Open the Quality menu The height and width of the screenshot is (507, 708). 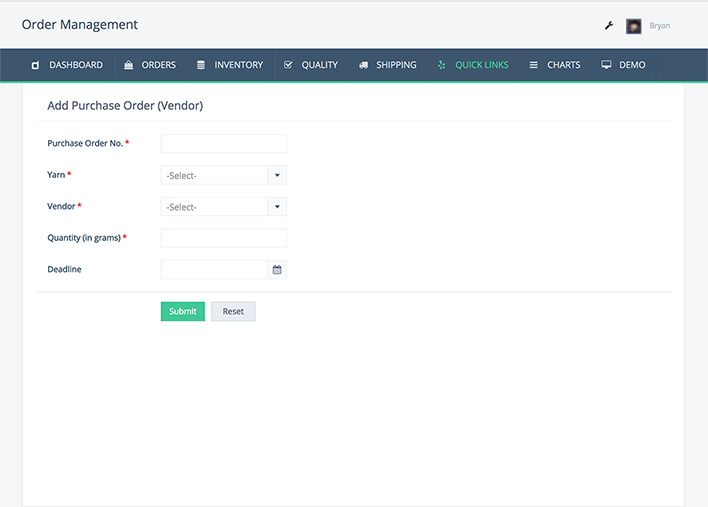pyautogui.click(x=311, y=65)
